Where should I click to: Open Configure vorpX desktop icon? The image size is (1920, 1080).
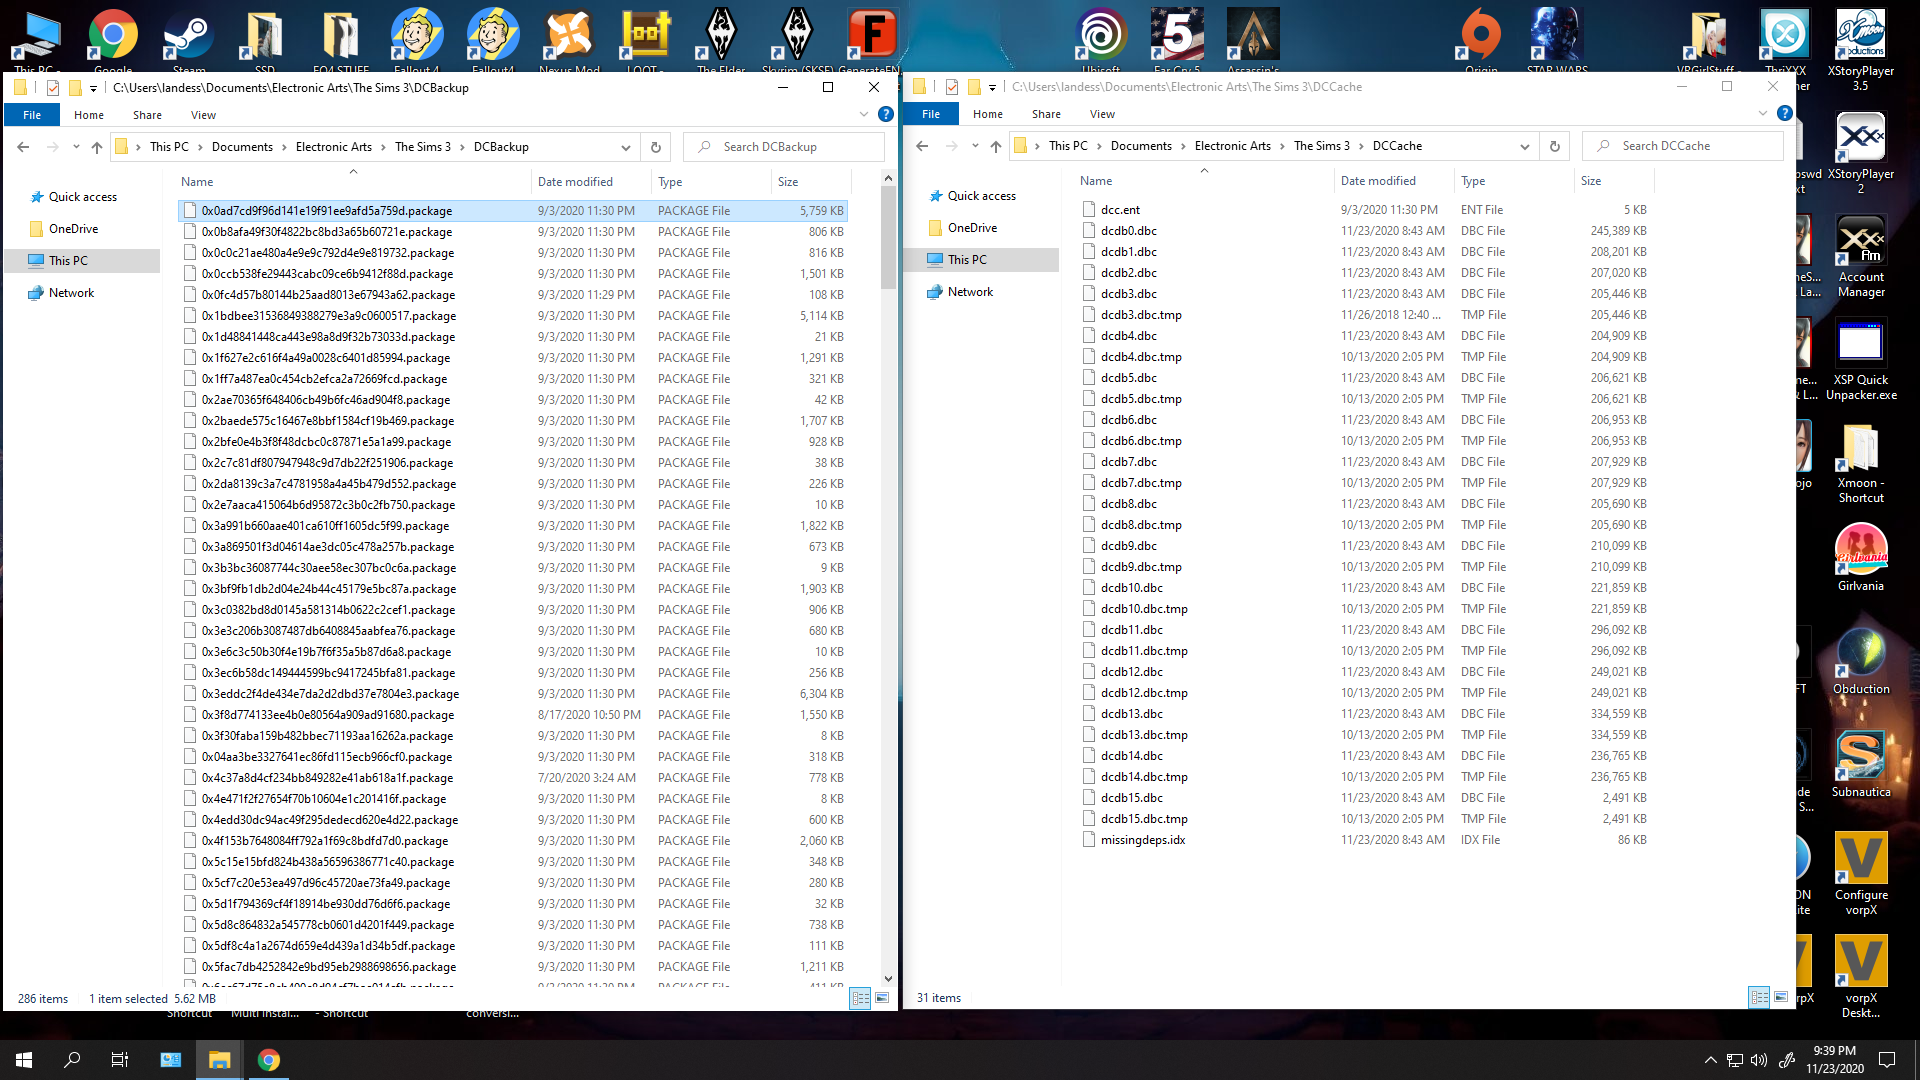(x=1860, y=873)
